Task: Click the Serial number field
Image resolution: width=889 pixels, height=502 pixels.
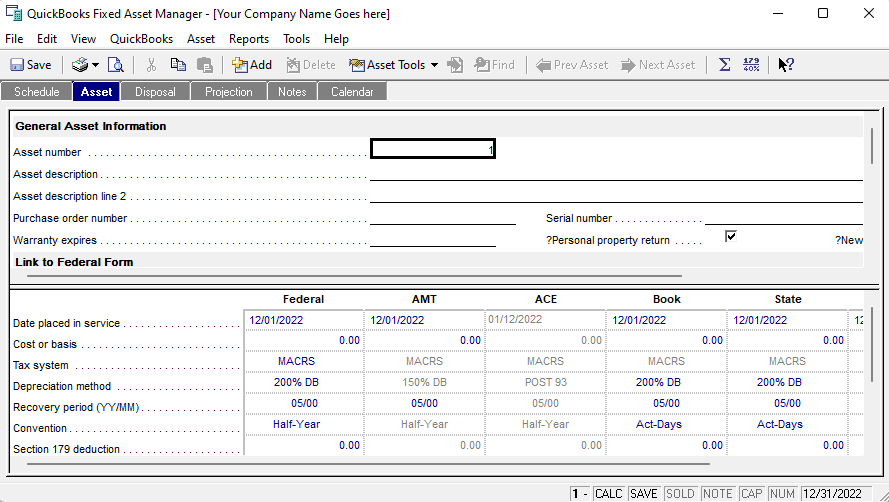Action: point(784,217)
